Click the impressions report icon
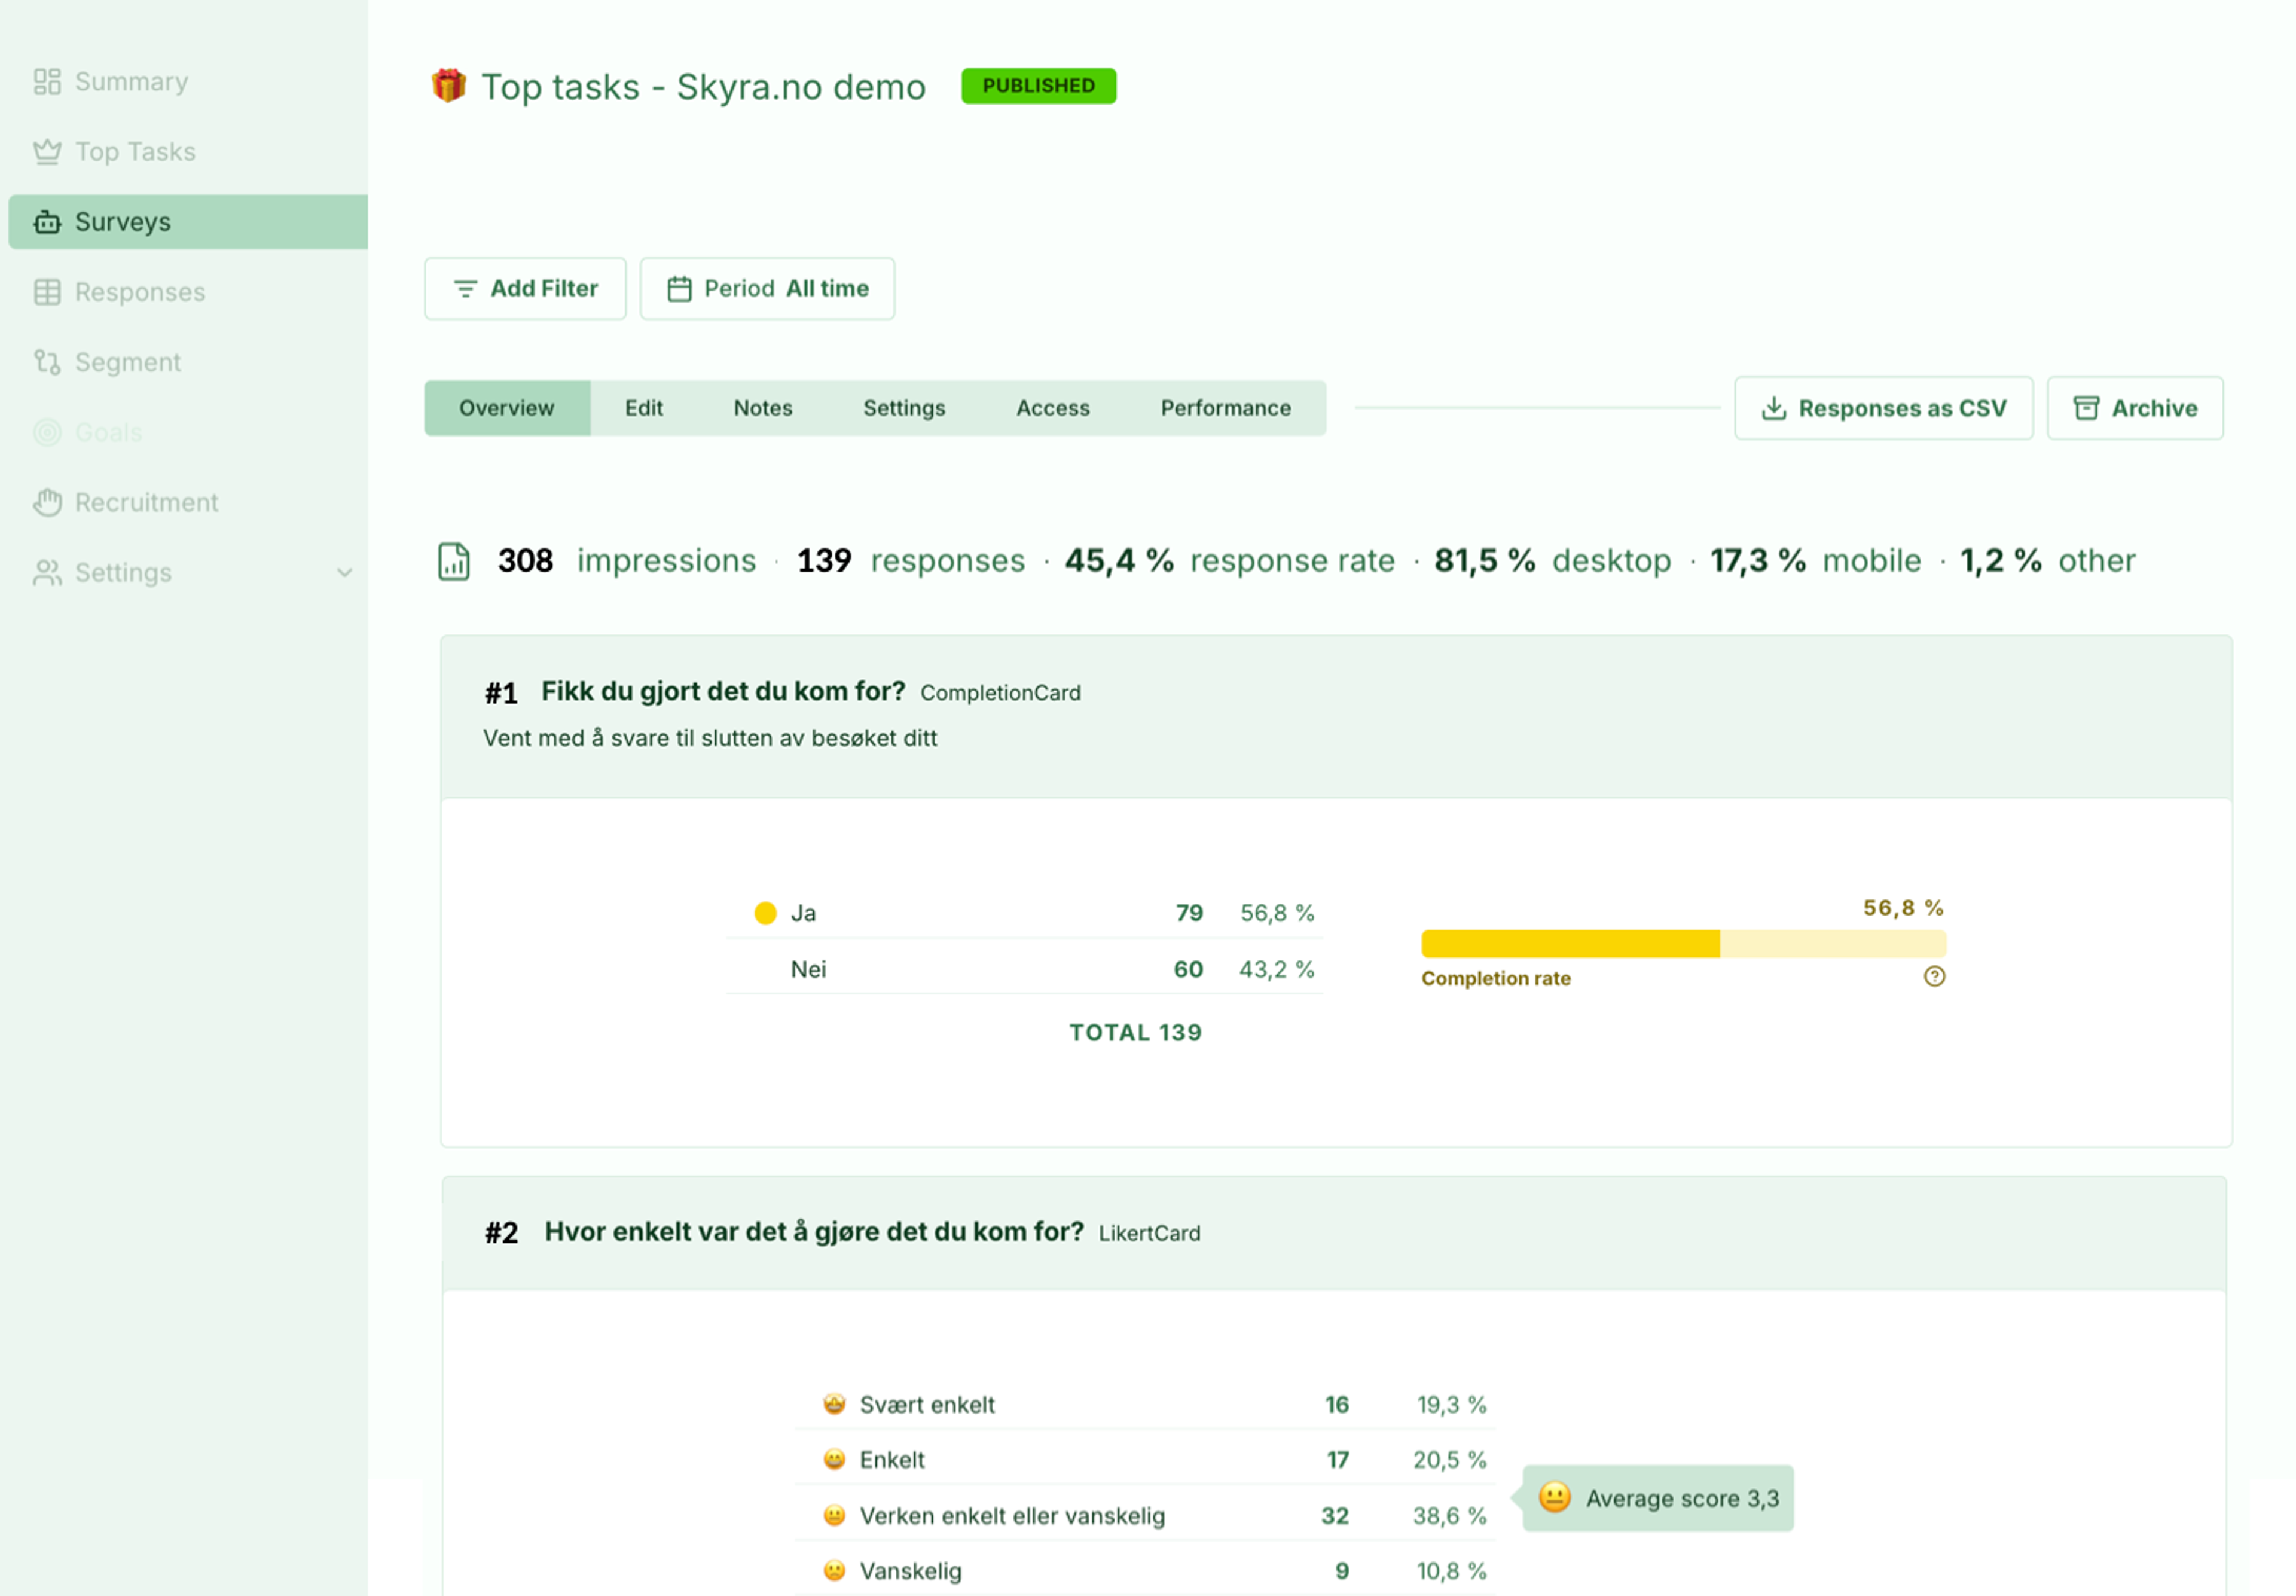The width and height of the screenshot is (2296, 1596). point(454,561)
